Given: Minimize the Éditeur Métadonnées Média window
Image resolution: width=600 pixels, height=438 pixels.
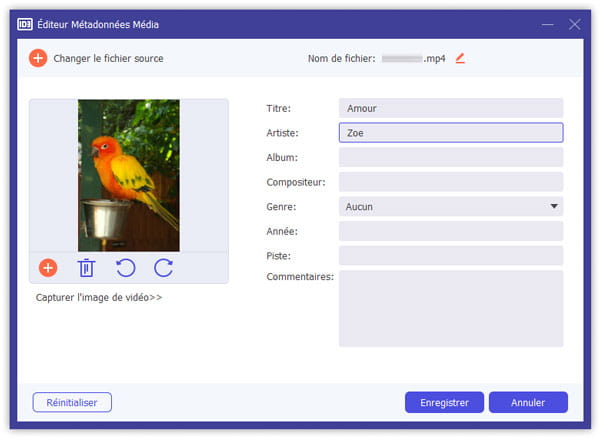Looking at the screenshot, I should [547, 23].
